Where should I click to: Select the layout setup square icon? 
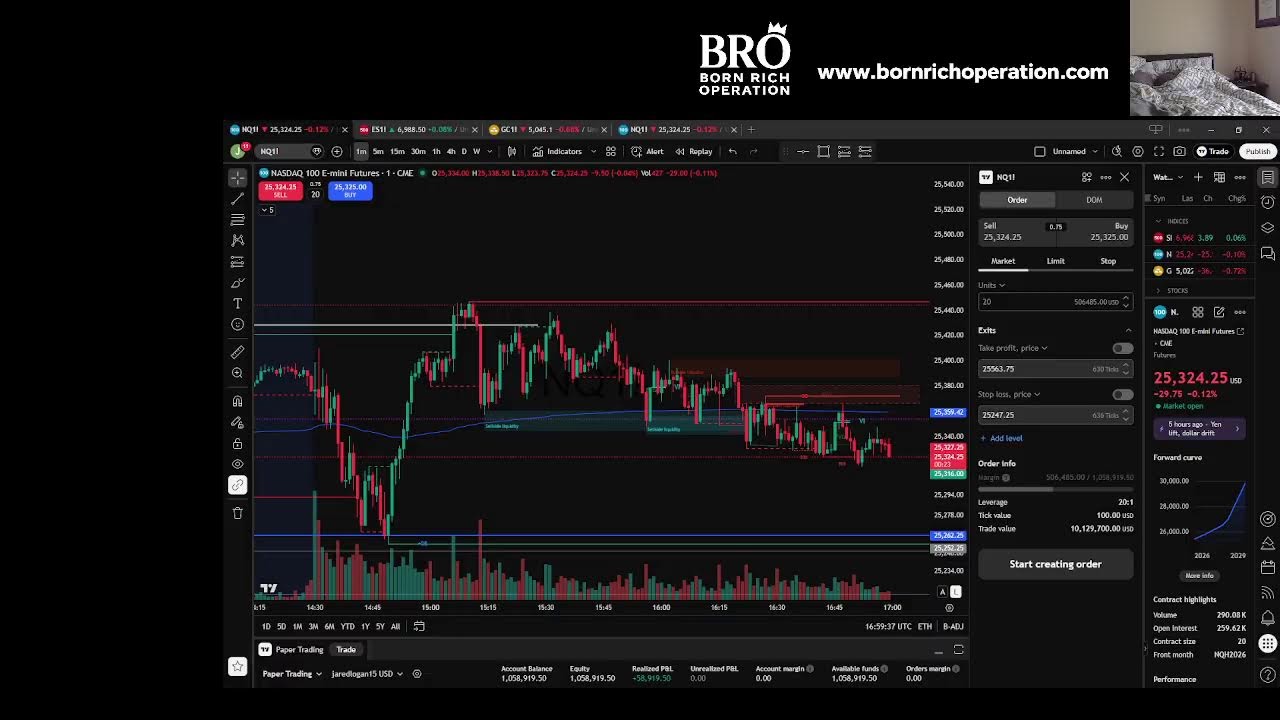pyautogui.click(x=1040, y=151)
